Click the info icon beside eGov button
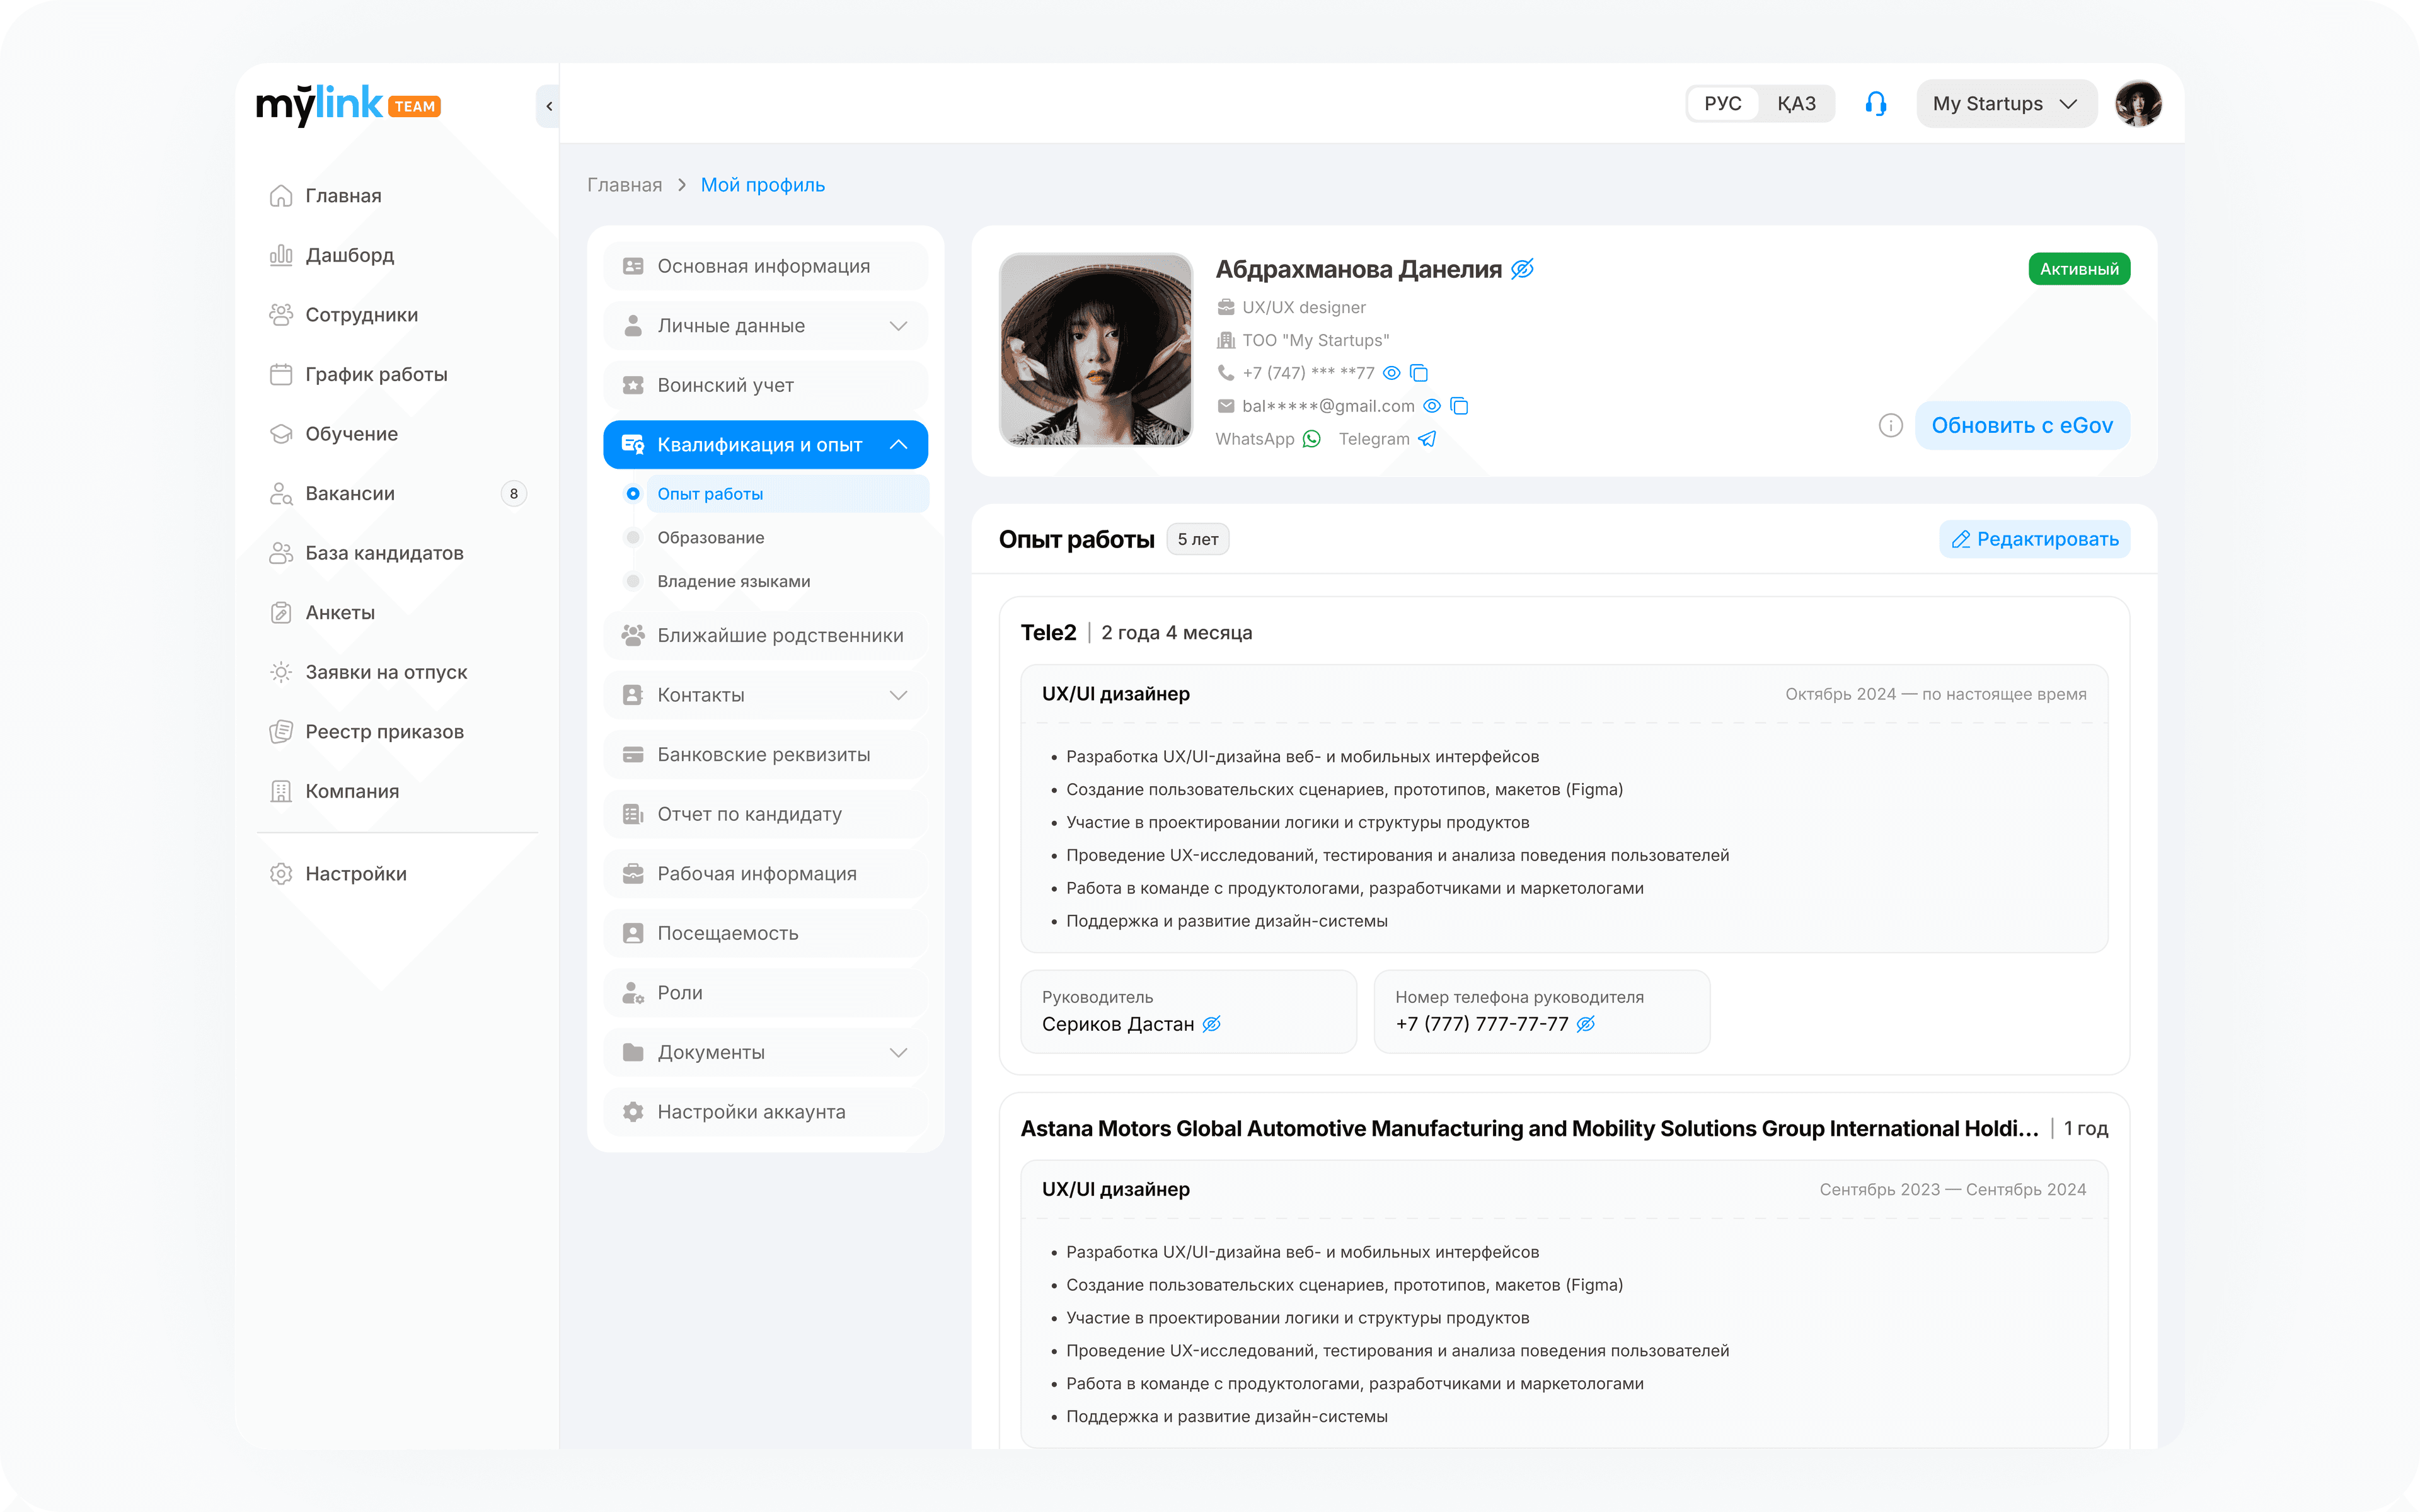This screenshot has height=1512, width=2420. point(1890,426)
